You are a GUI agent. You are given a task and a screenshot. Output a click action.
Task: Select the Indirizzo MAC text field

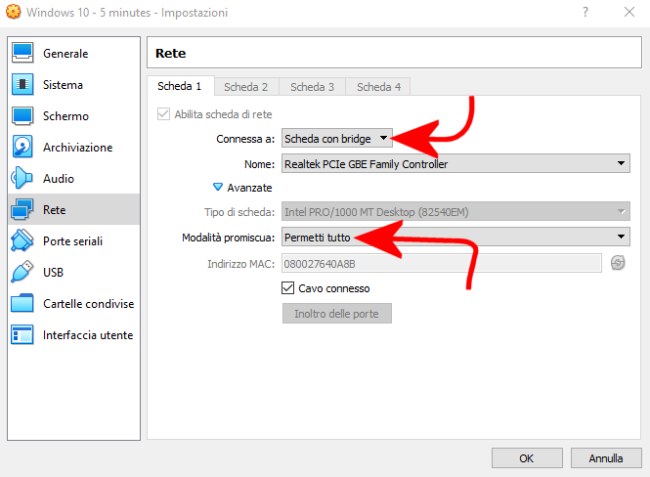tap(441, 264)
